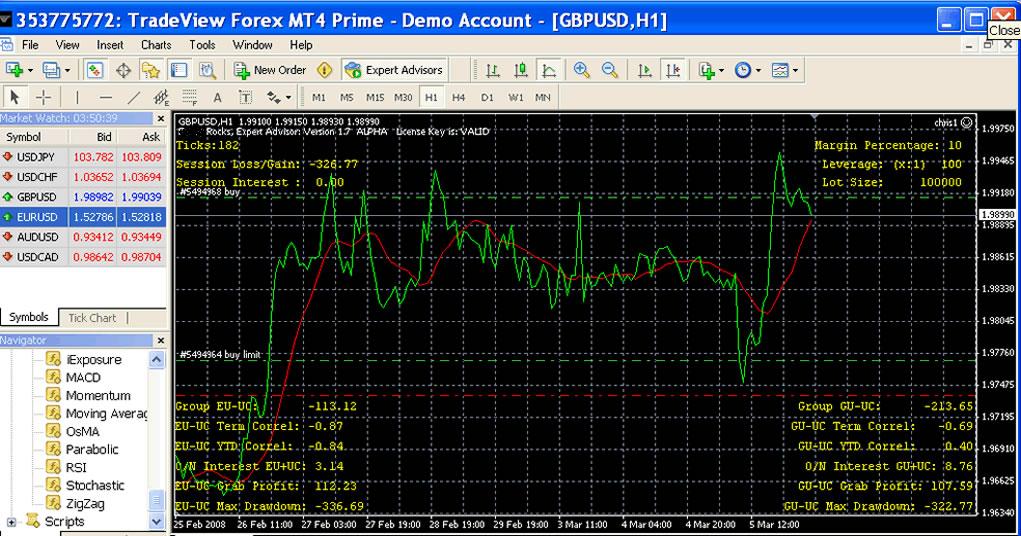Select the H1 timeframe button
The height and width of the screenshot is (536, 1021).
[x=431, y=98]
